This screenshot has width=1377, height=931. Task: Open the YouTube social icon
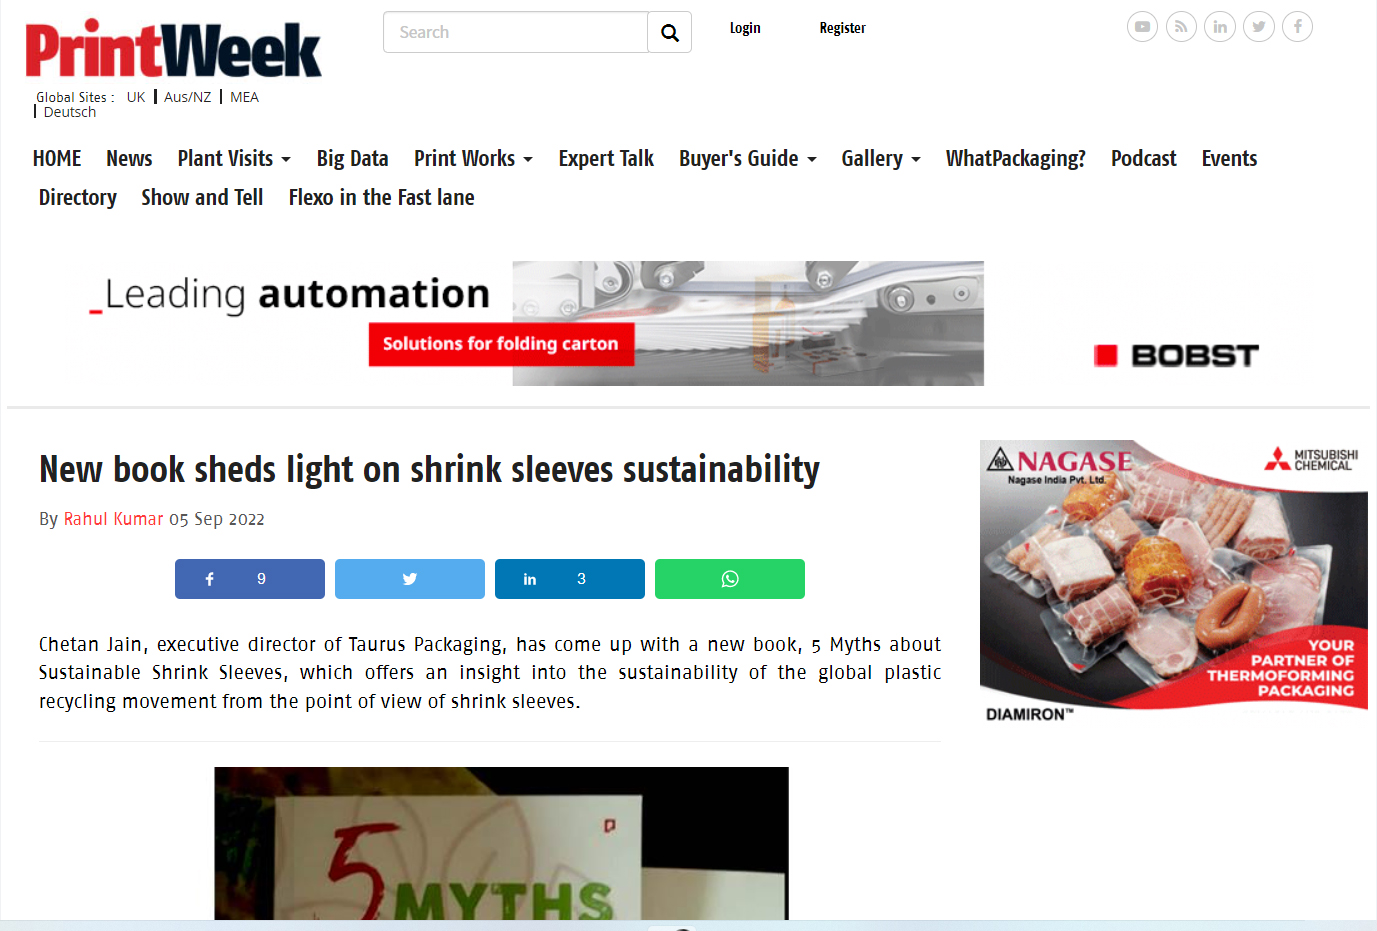point(1142,27)
